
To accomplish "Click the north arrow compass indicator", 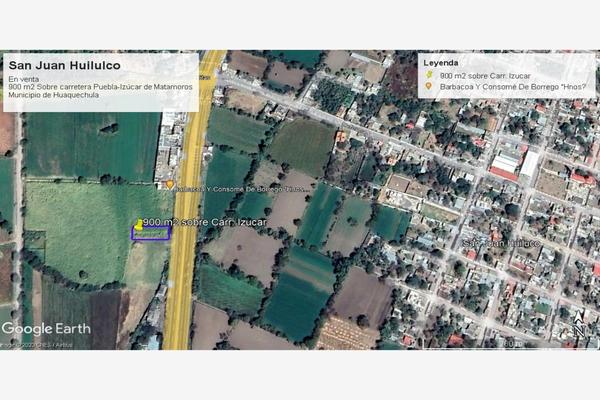I will click(x=578, y=326).
